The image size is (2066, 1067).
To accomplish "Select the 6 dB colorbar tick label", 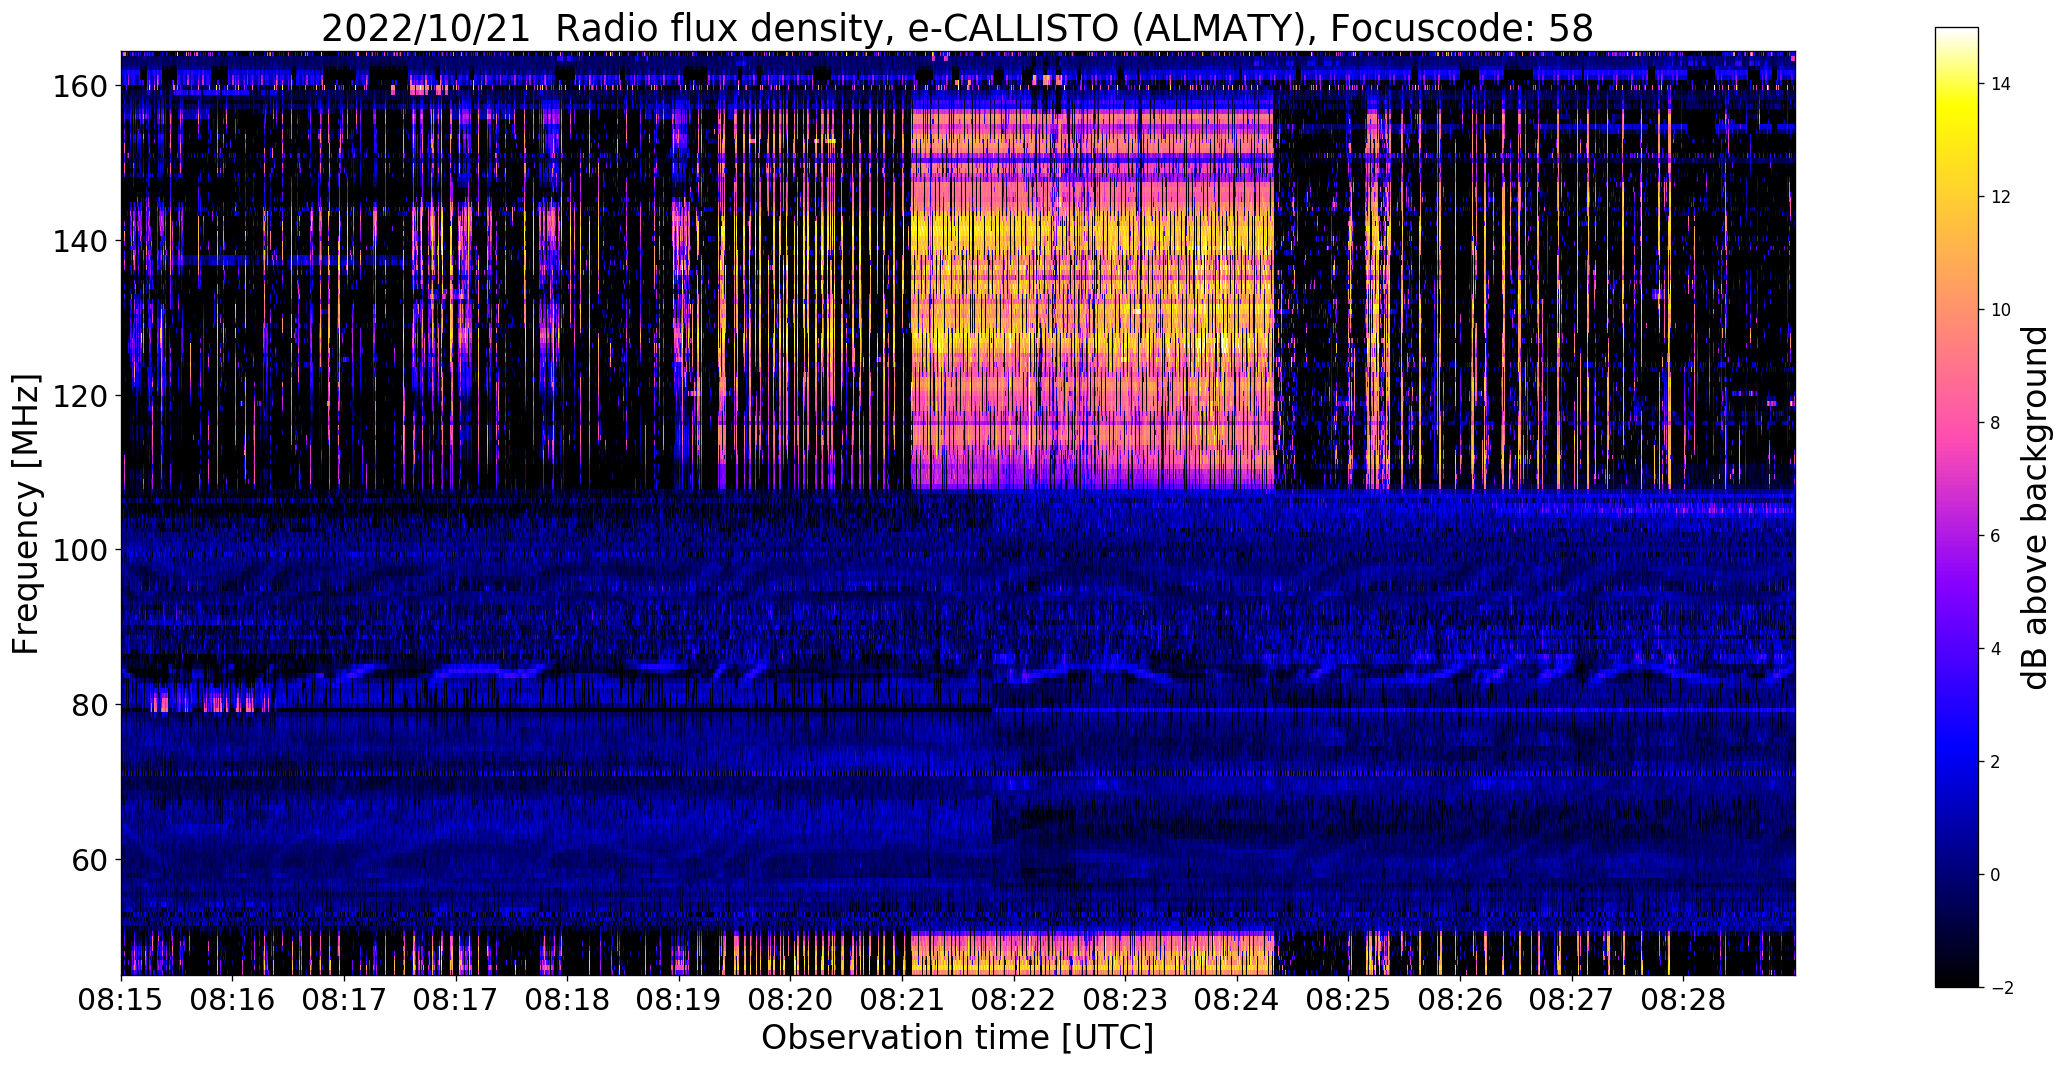I will click(1996, 536).
